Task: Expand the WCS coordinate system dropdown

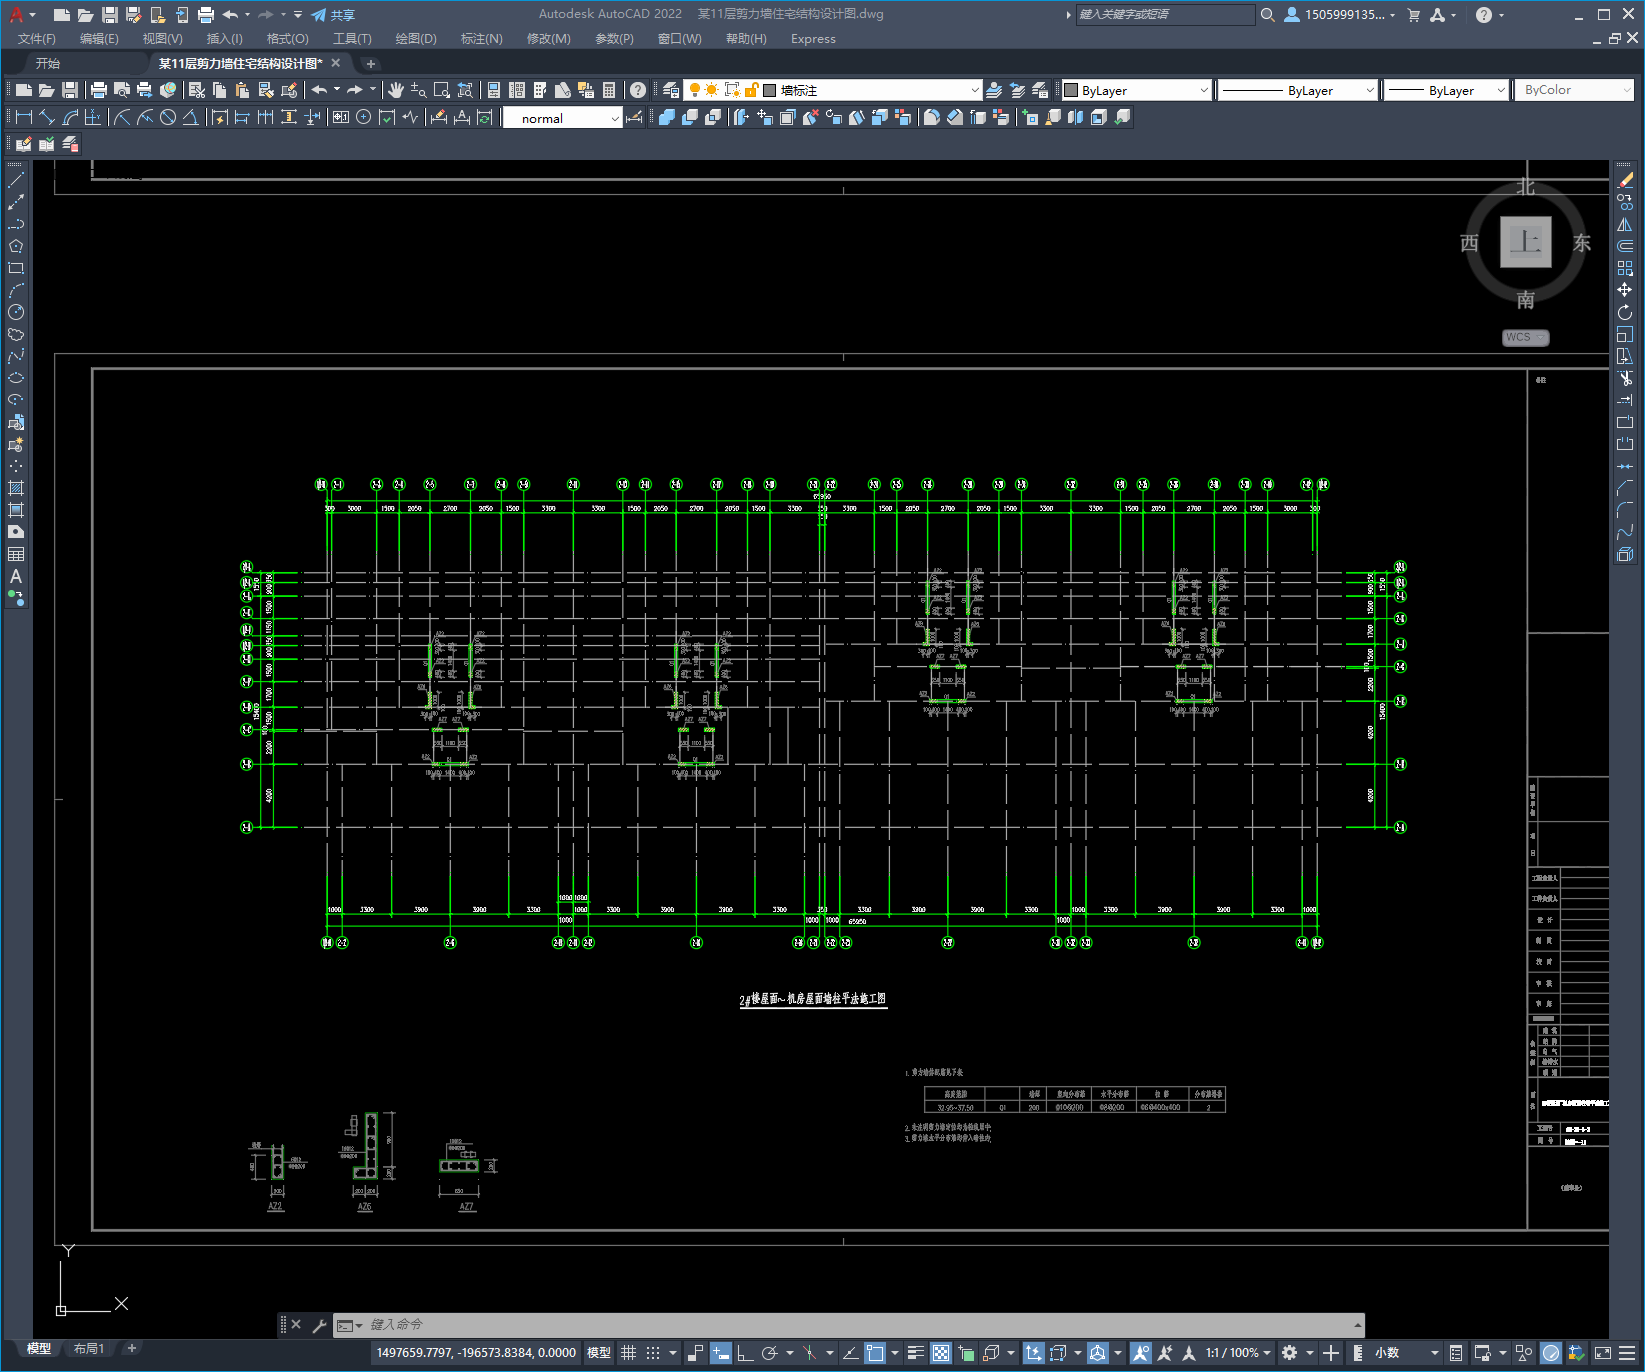Action: coord(1526,337)
